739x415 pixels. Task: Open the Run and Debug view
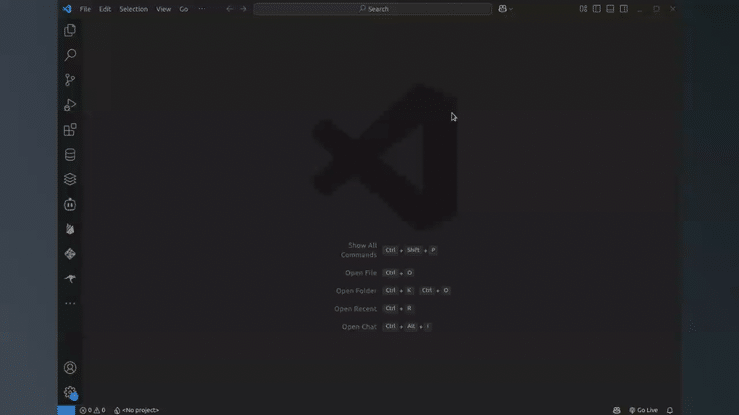click(x=70, y=105)
